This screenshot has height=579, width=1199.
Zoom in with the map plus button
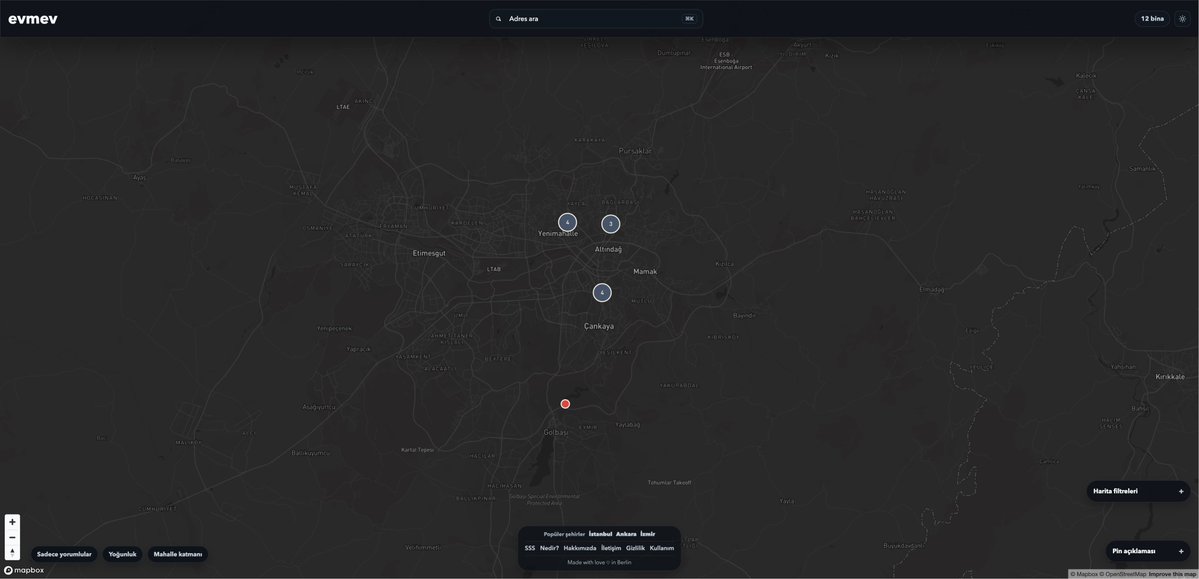tap(12, 522)
